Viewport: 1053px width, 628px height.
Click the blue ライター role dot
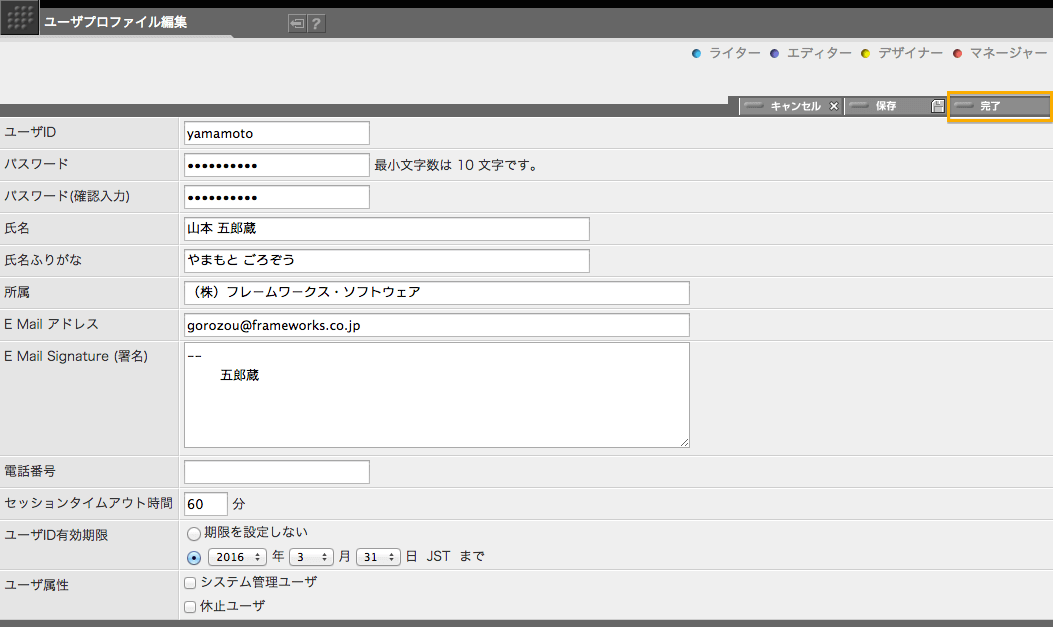pos(696,54)
